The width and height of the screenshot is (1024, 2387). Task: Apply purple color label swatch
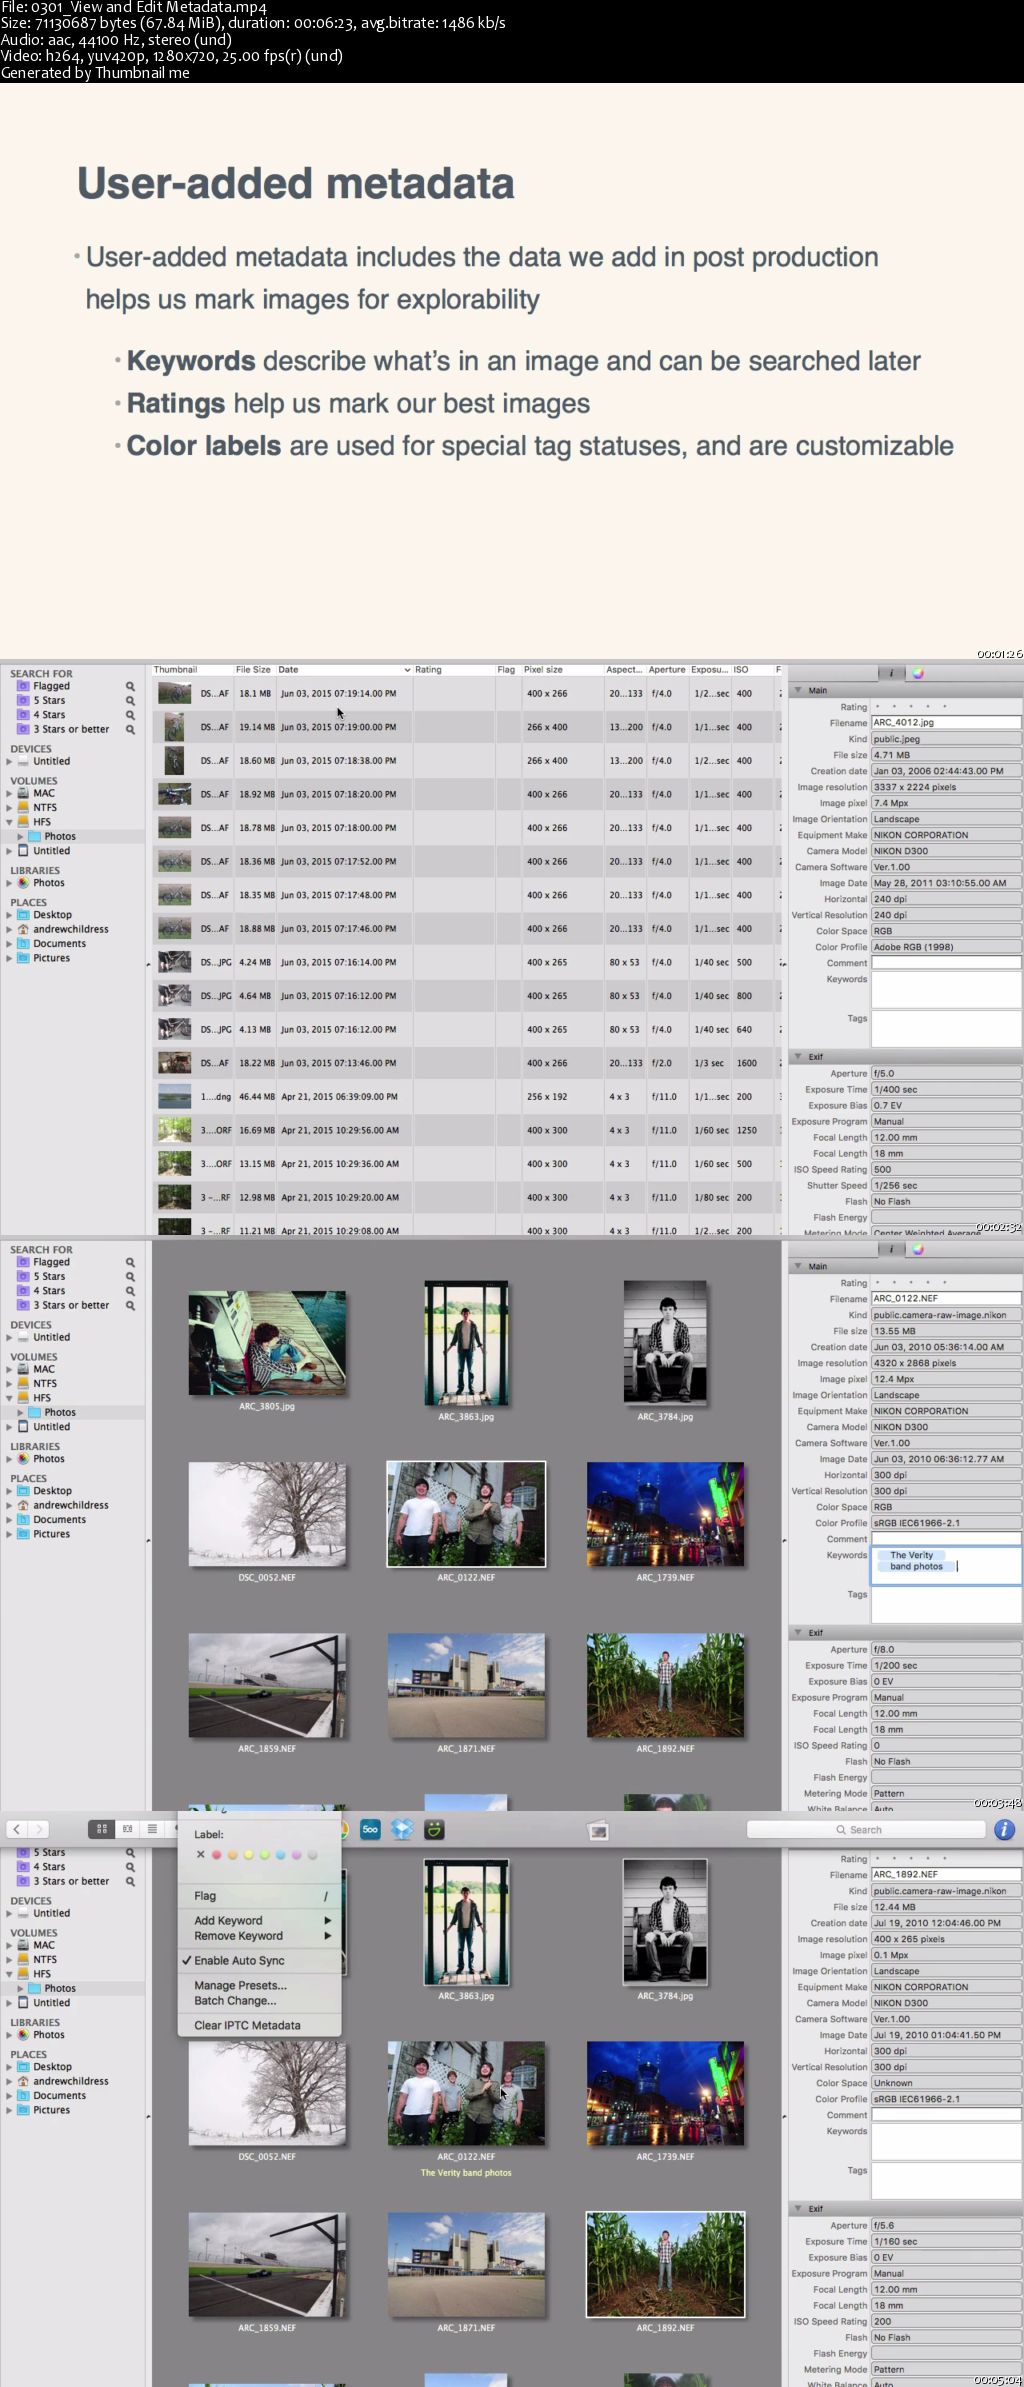(296, 1855)
